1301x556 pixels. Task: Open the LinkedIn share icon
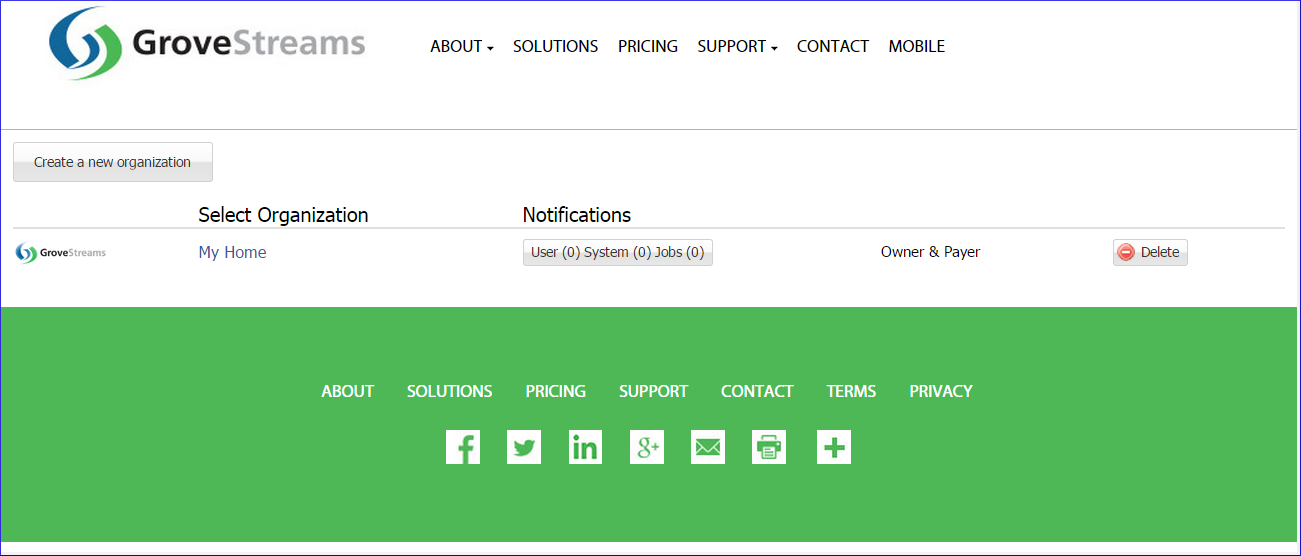[x=585, y=447]
